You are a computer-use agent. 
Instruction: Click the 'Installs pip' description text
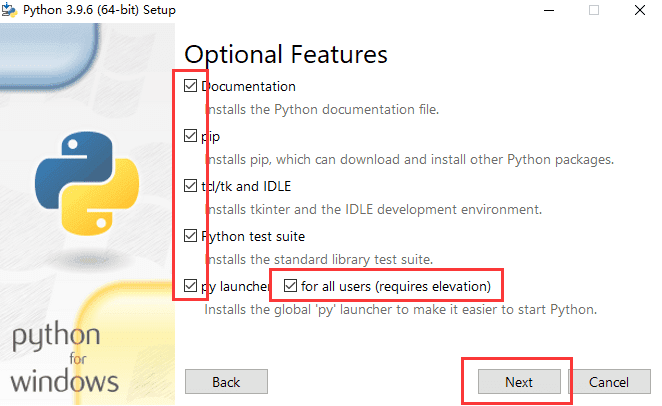409,160
